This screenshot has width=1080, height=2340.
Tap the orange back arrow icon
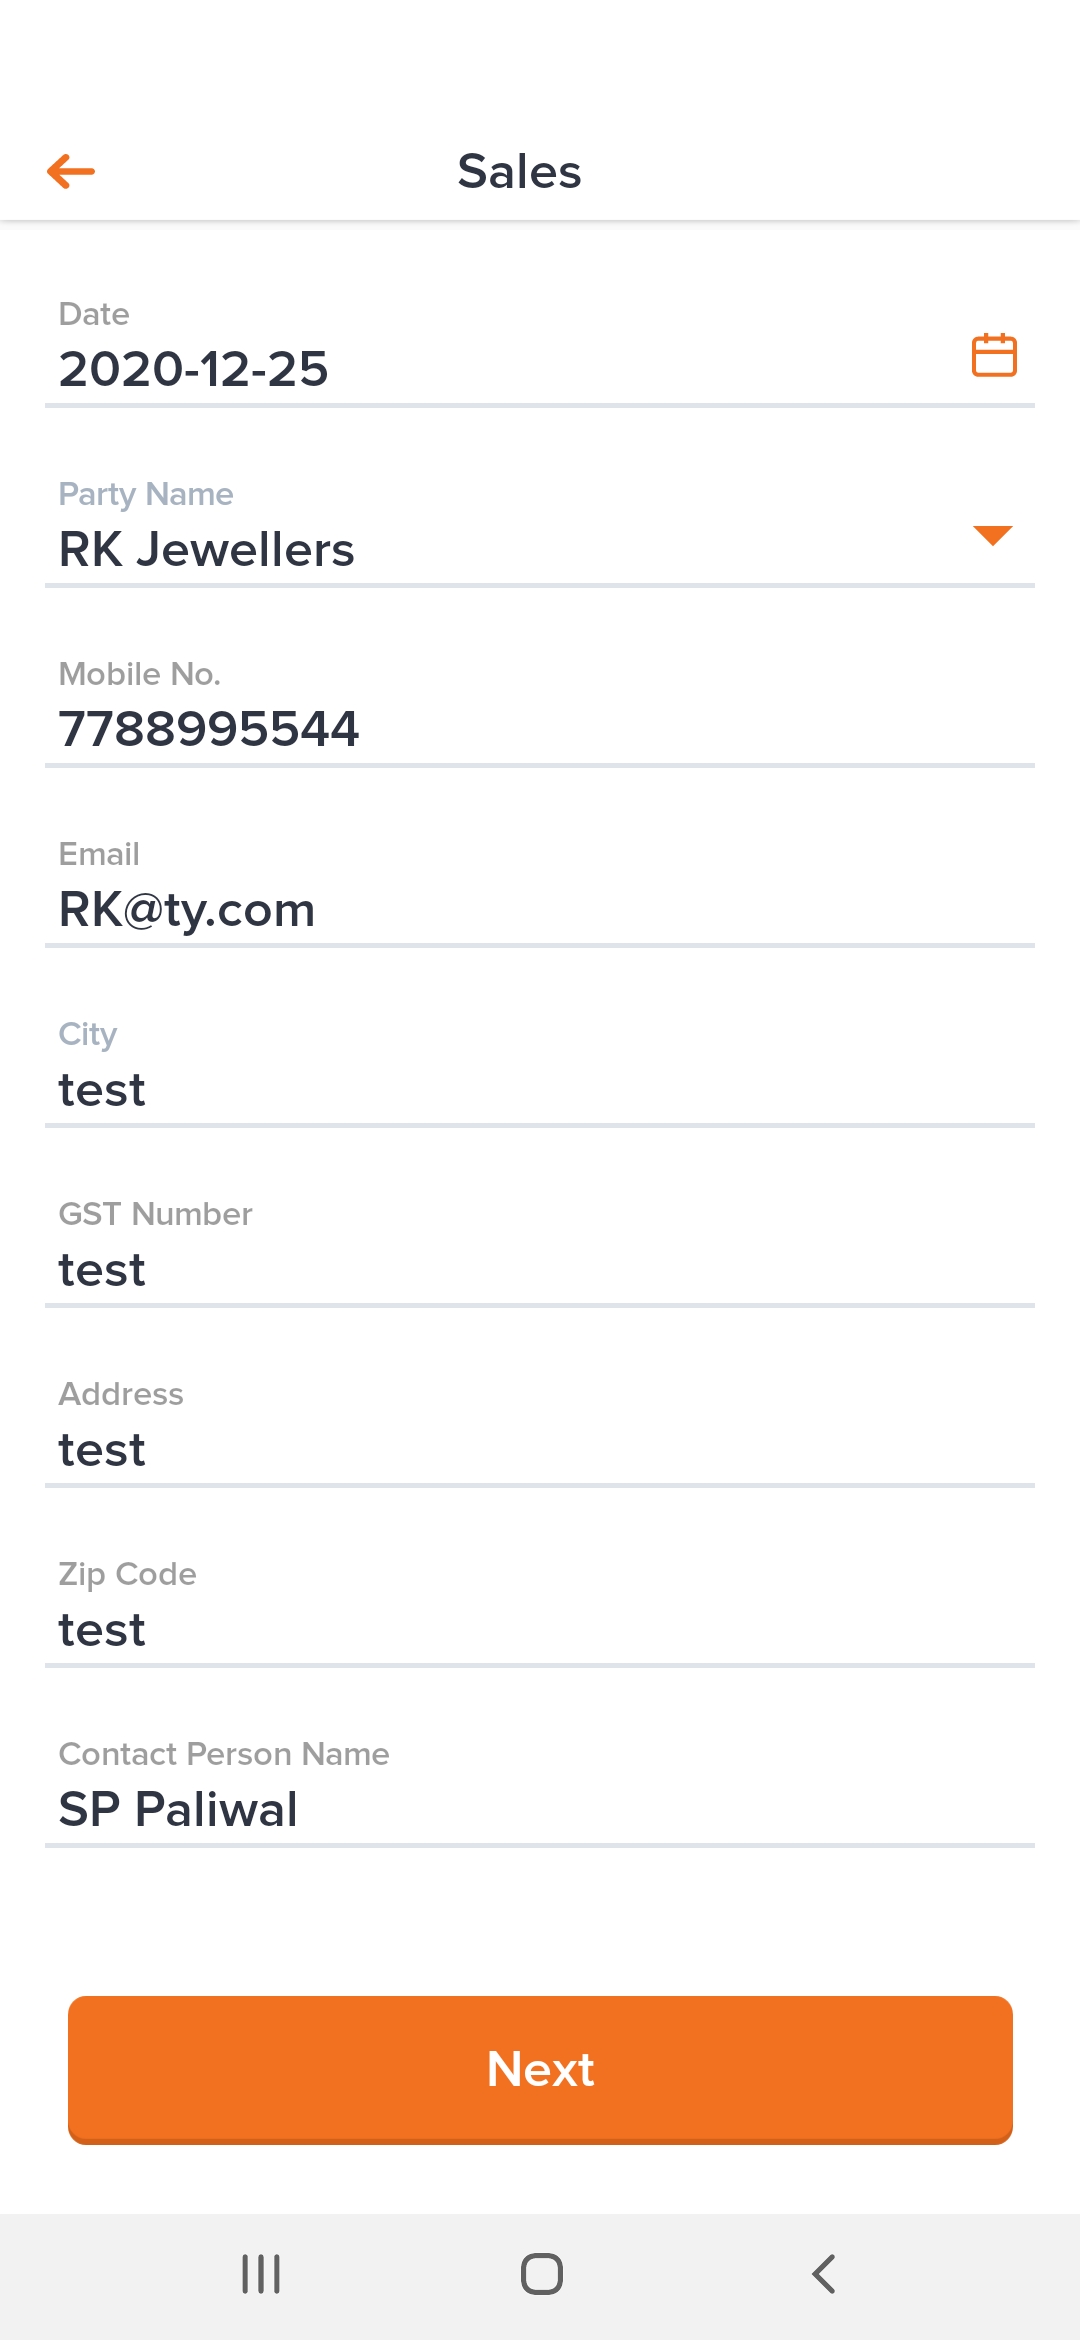point(71,171)
